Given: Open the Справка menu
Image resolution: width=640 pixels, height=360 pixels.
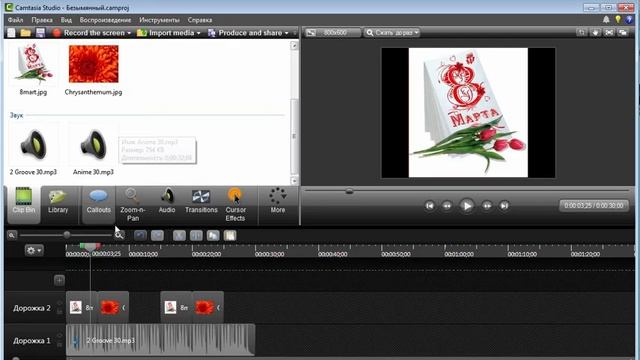Looking at the screenshot, I should tap(200, 20).
